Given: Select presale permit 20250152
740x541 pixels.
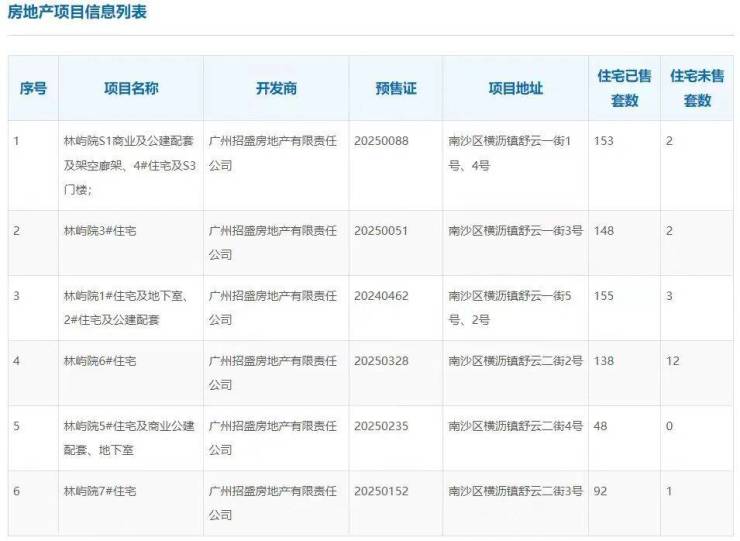Looking at the screenshot, I should click(381, 491).
